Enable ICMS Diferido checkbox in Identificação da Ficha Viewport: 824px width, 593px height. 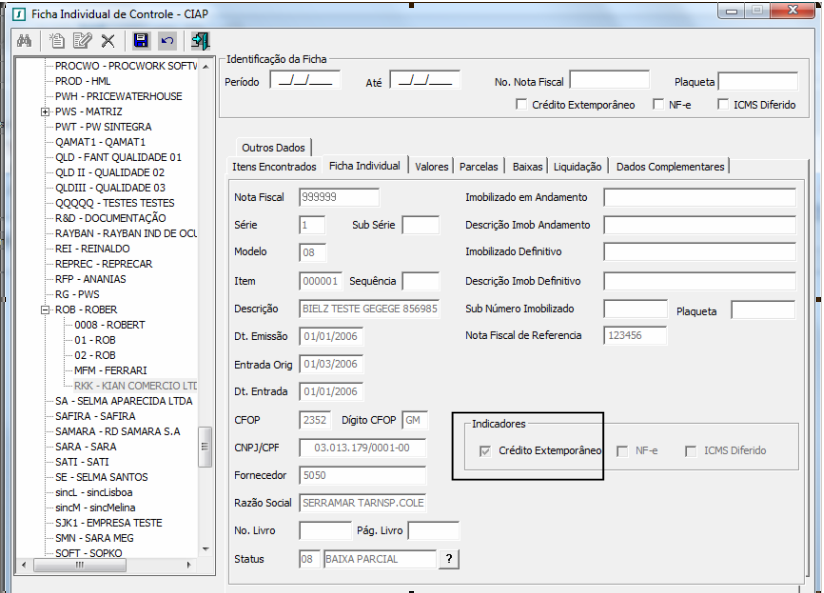pos(723,105)
